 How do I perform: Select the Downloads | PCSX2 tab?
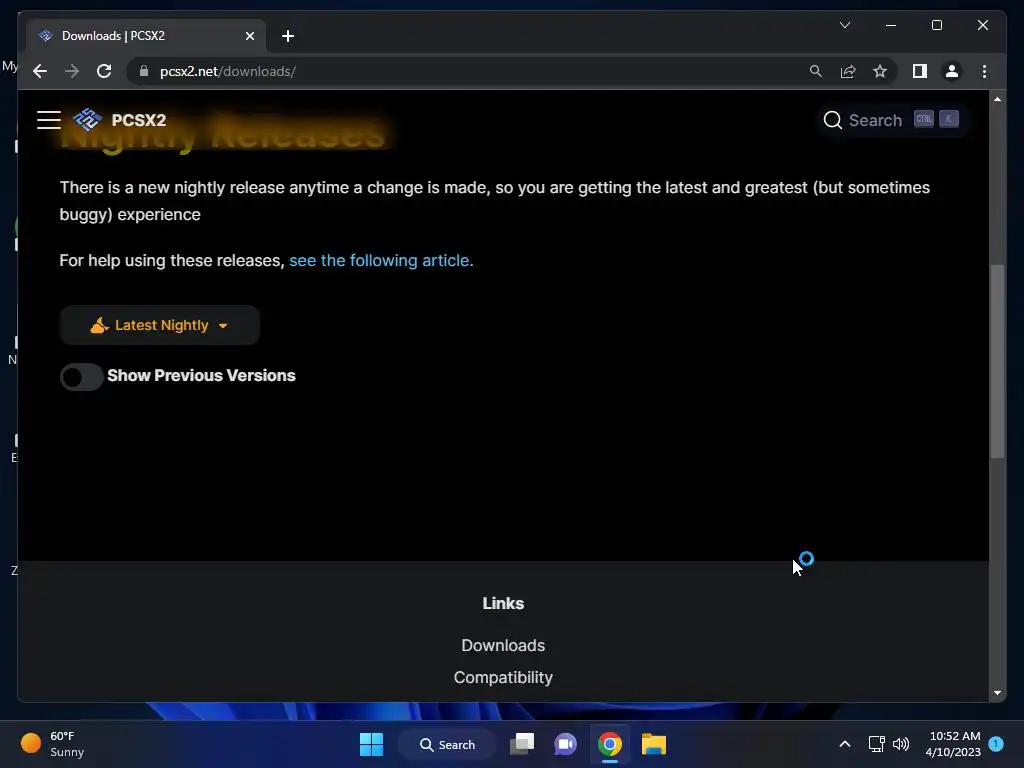(146, 36)
